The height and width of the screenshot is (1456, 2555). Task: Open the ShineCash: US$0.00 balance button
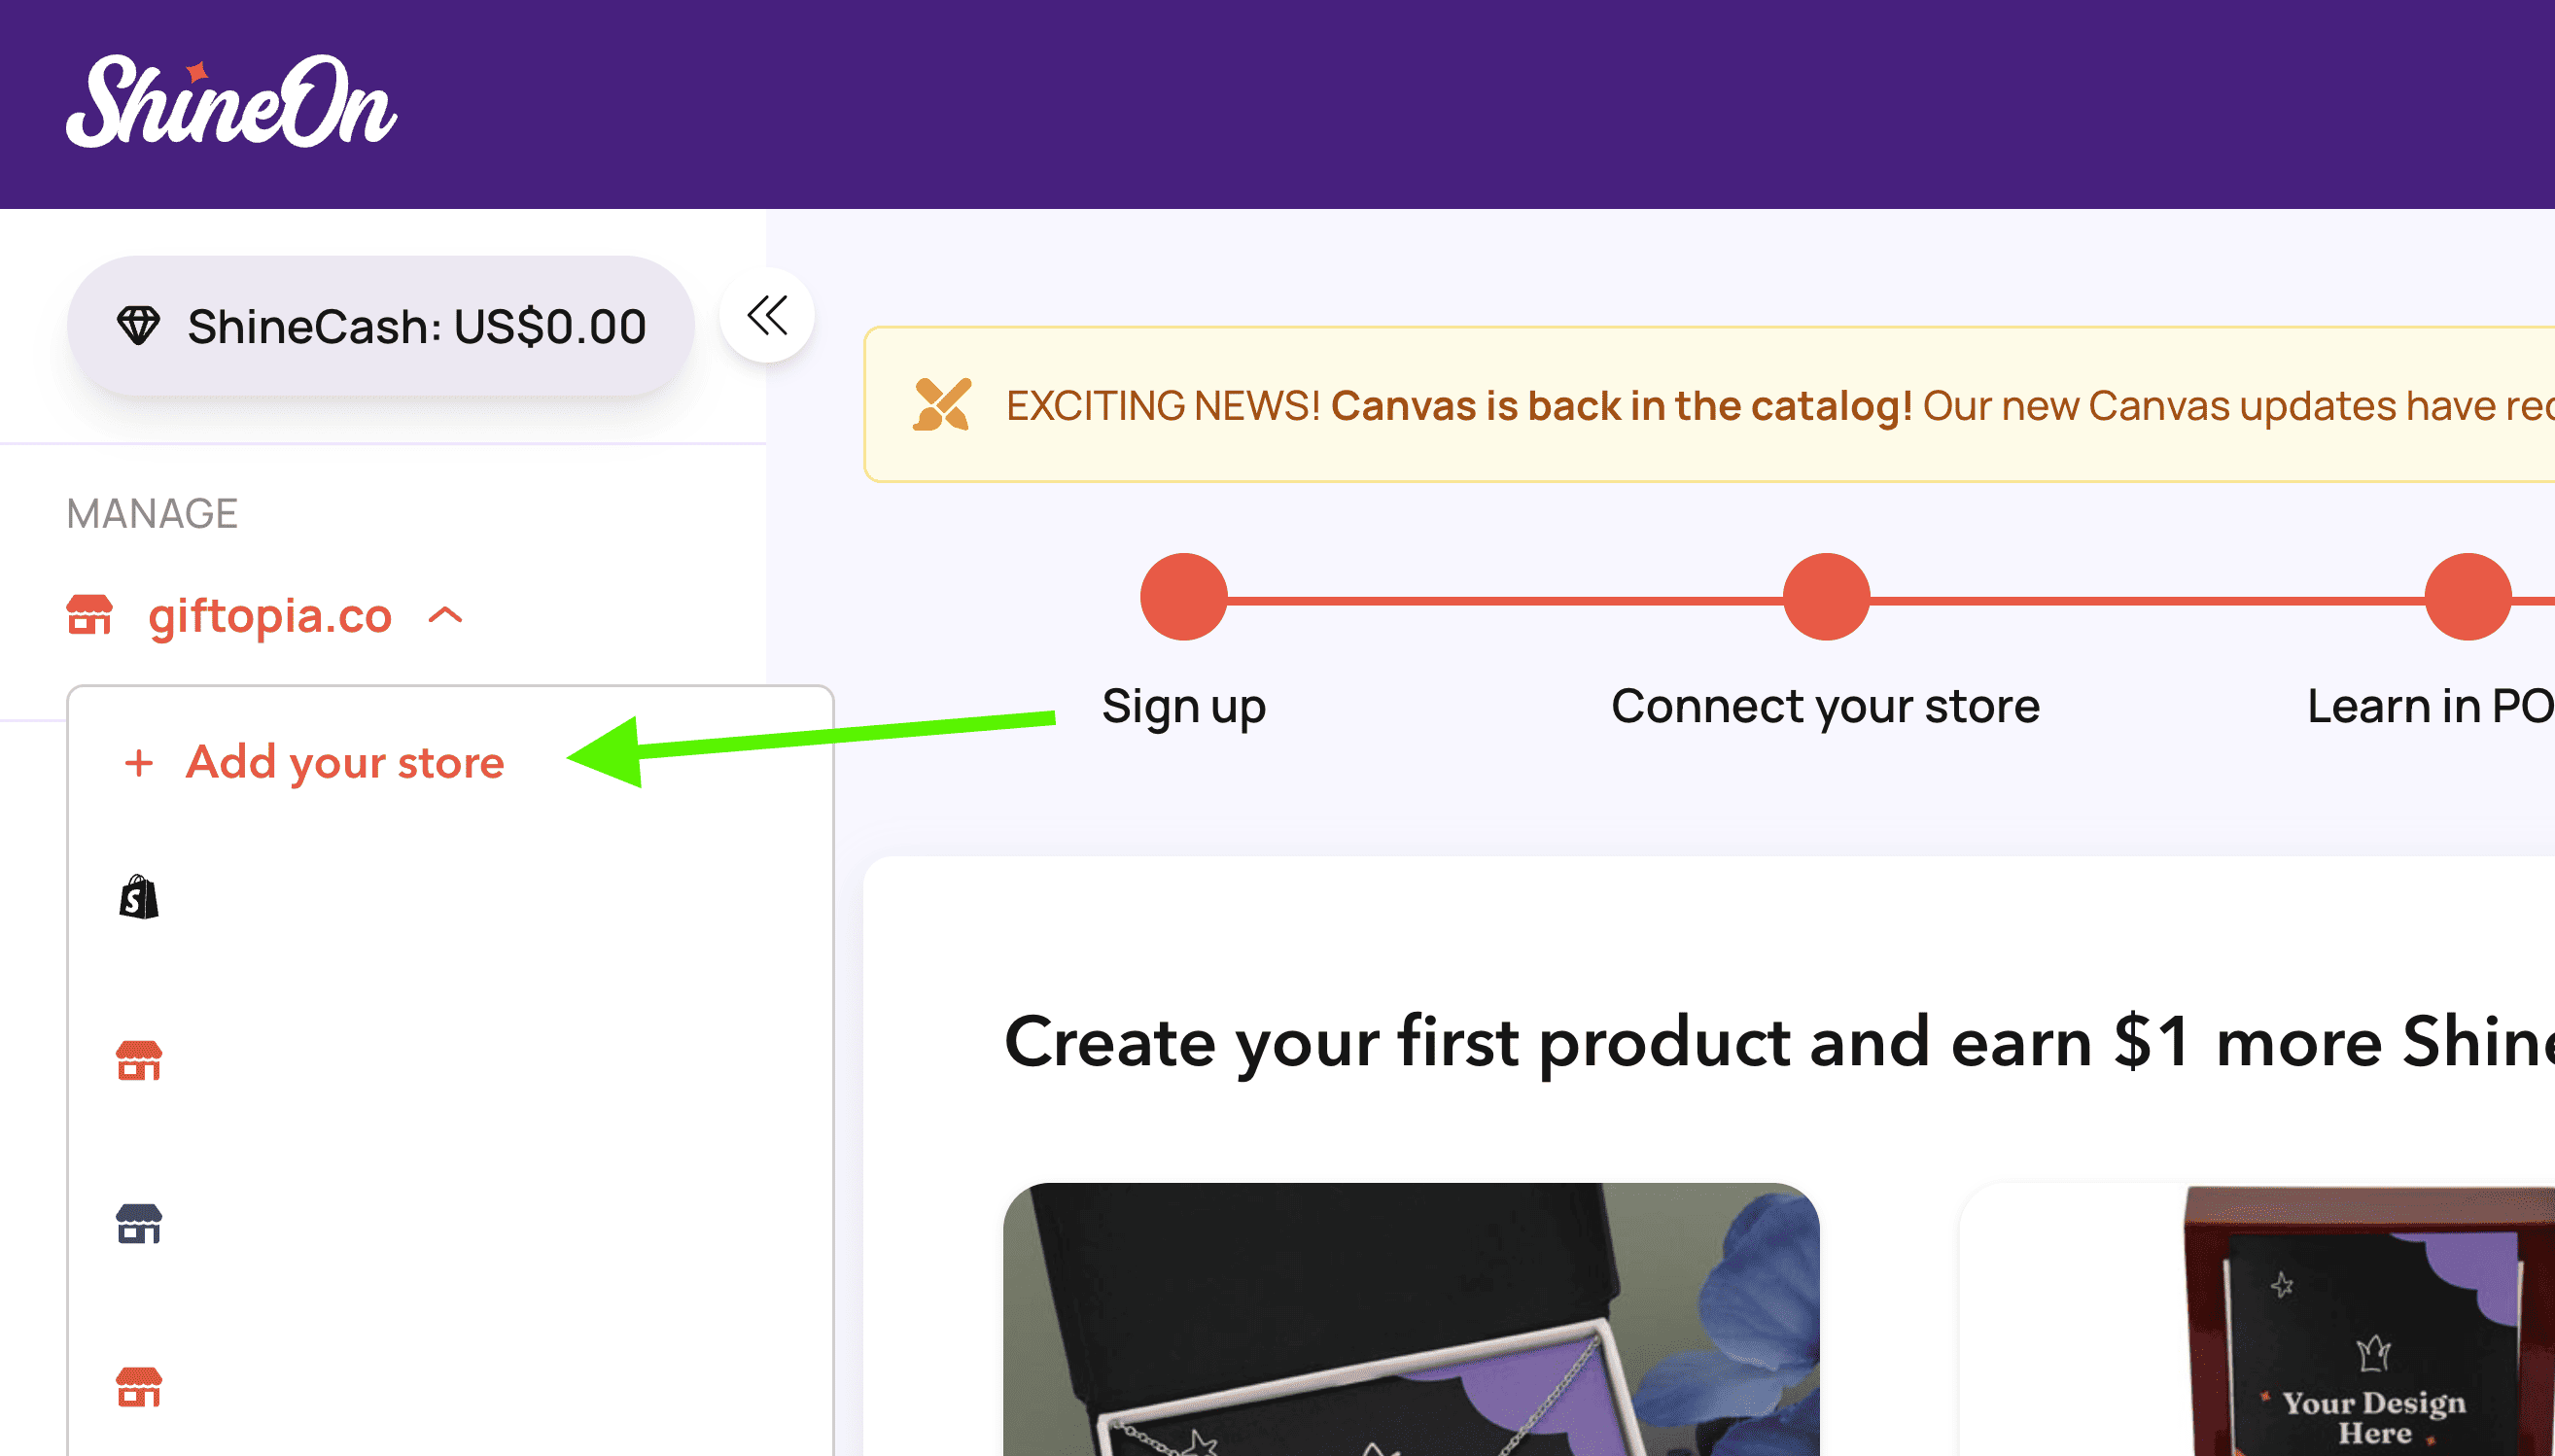[381, 326]
